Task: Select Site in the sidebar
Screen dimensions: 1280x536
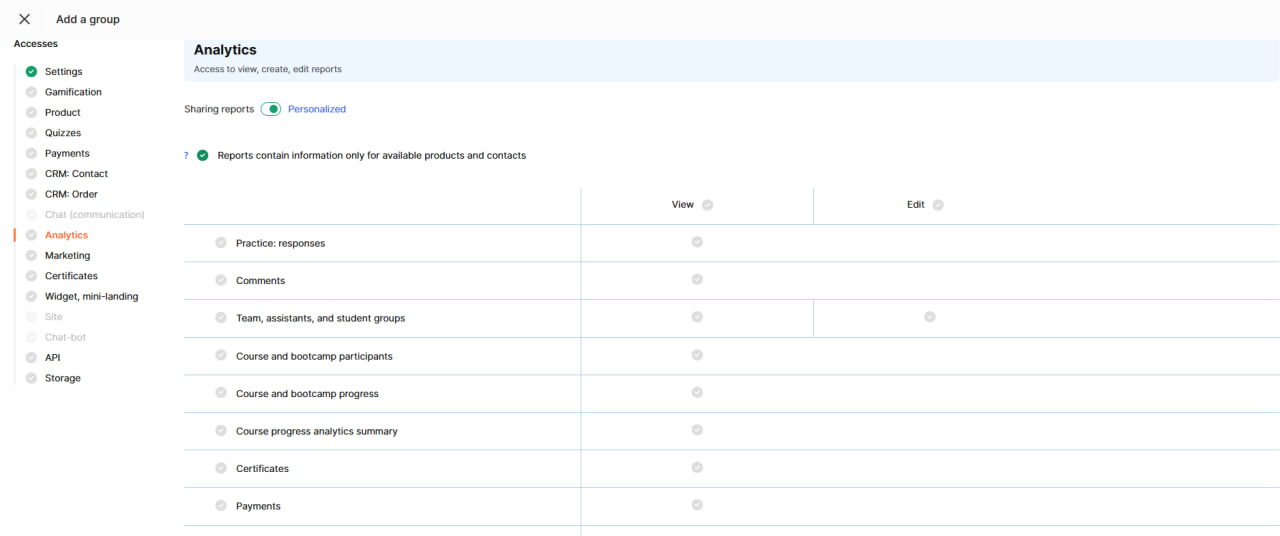Action: [53, 317]
